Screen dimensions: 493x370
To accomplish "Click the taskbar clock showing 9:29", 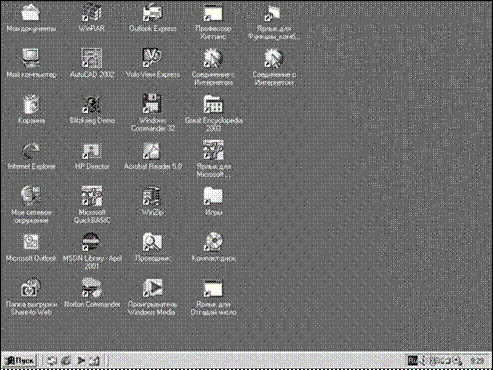I will pos(477,360).
